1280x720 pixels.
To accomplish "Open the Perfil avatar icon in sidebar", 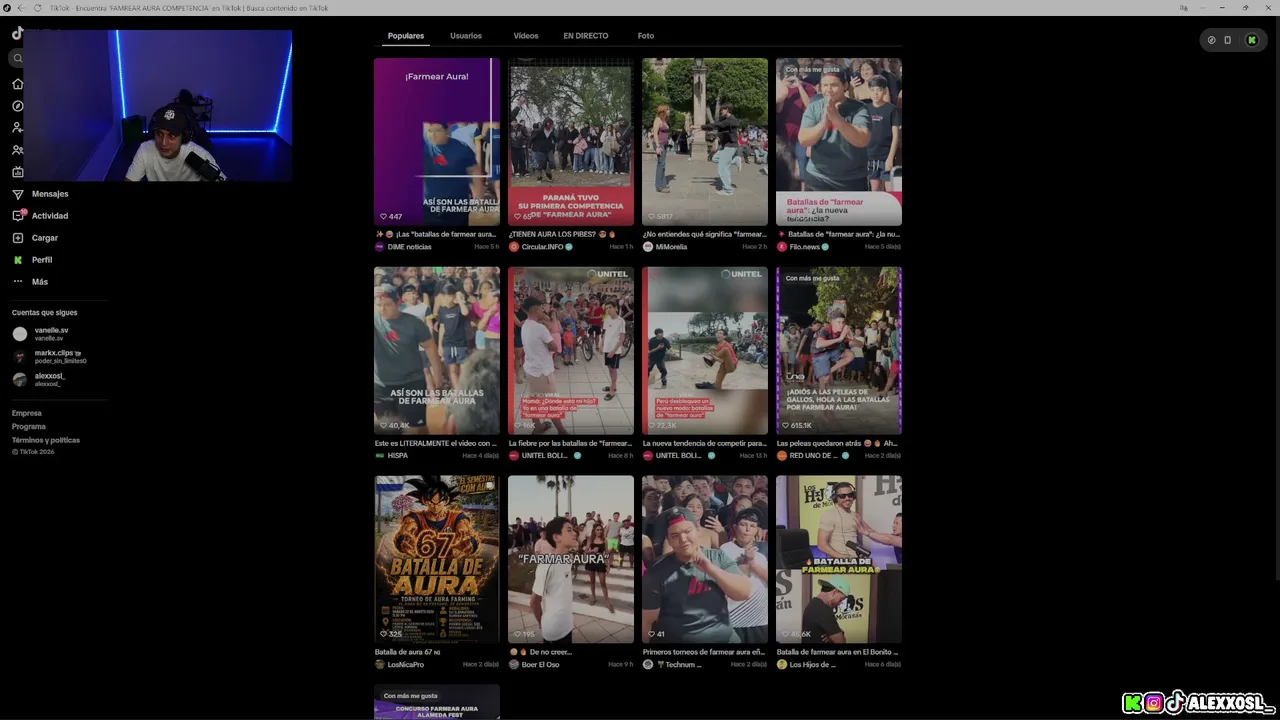I will [x=18, y=260].
